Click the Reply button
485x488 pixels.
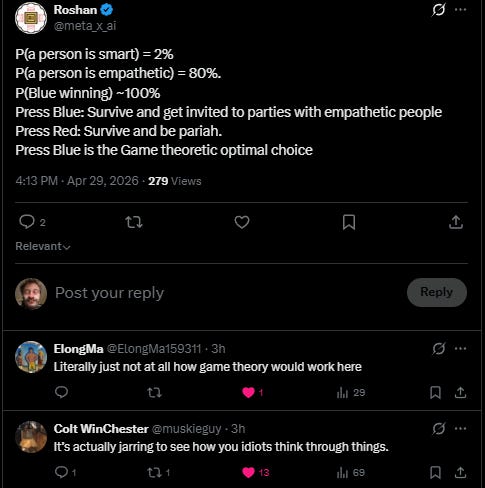pos(437,292)
